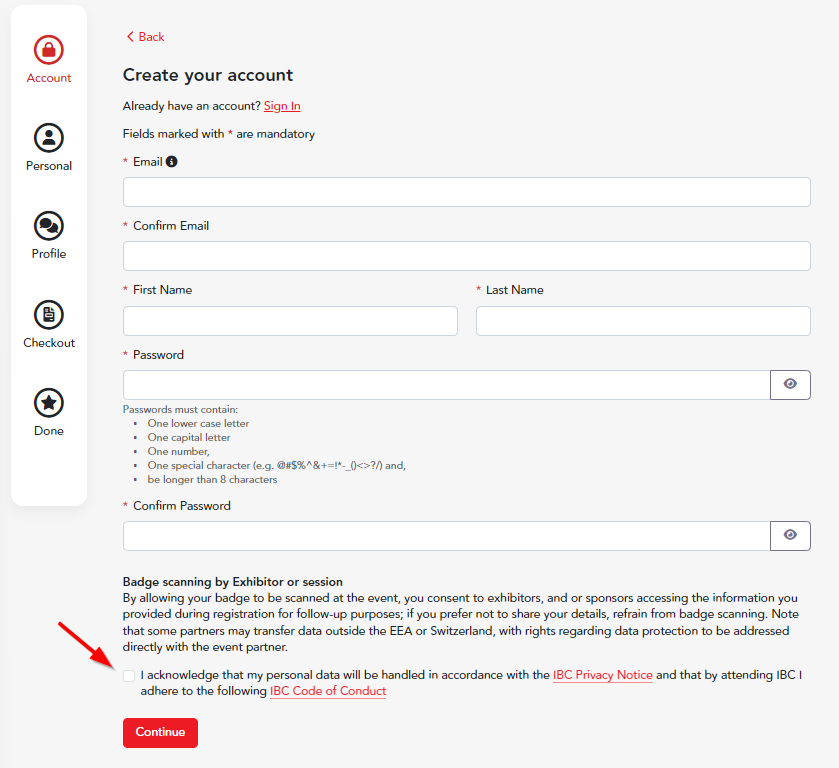Click the Account lock icon
Viewport: 839px width, 768px height.
[49, 49]
